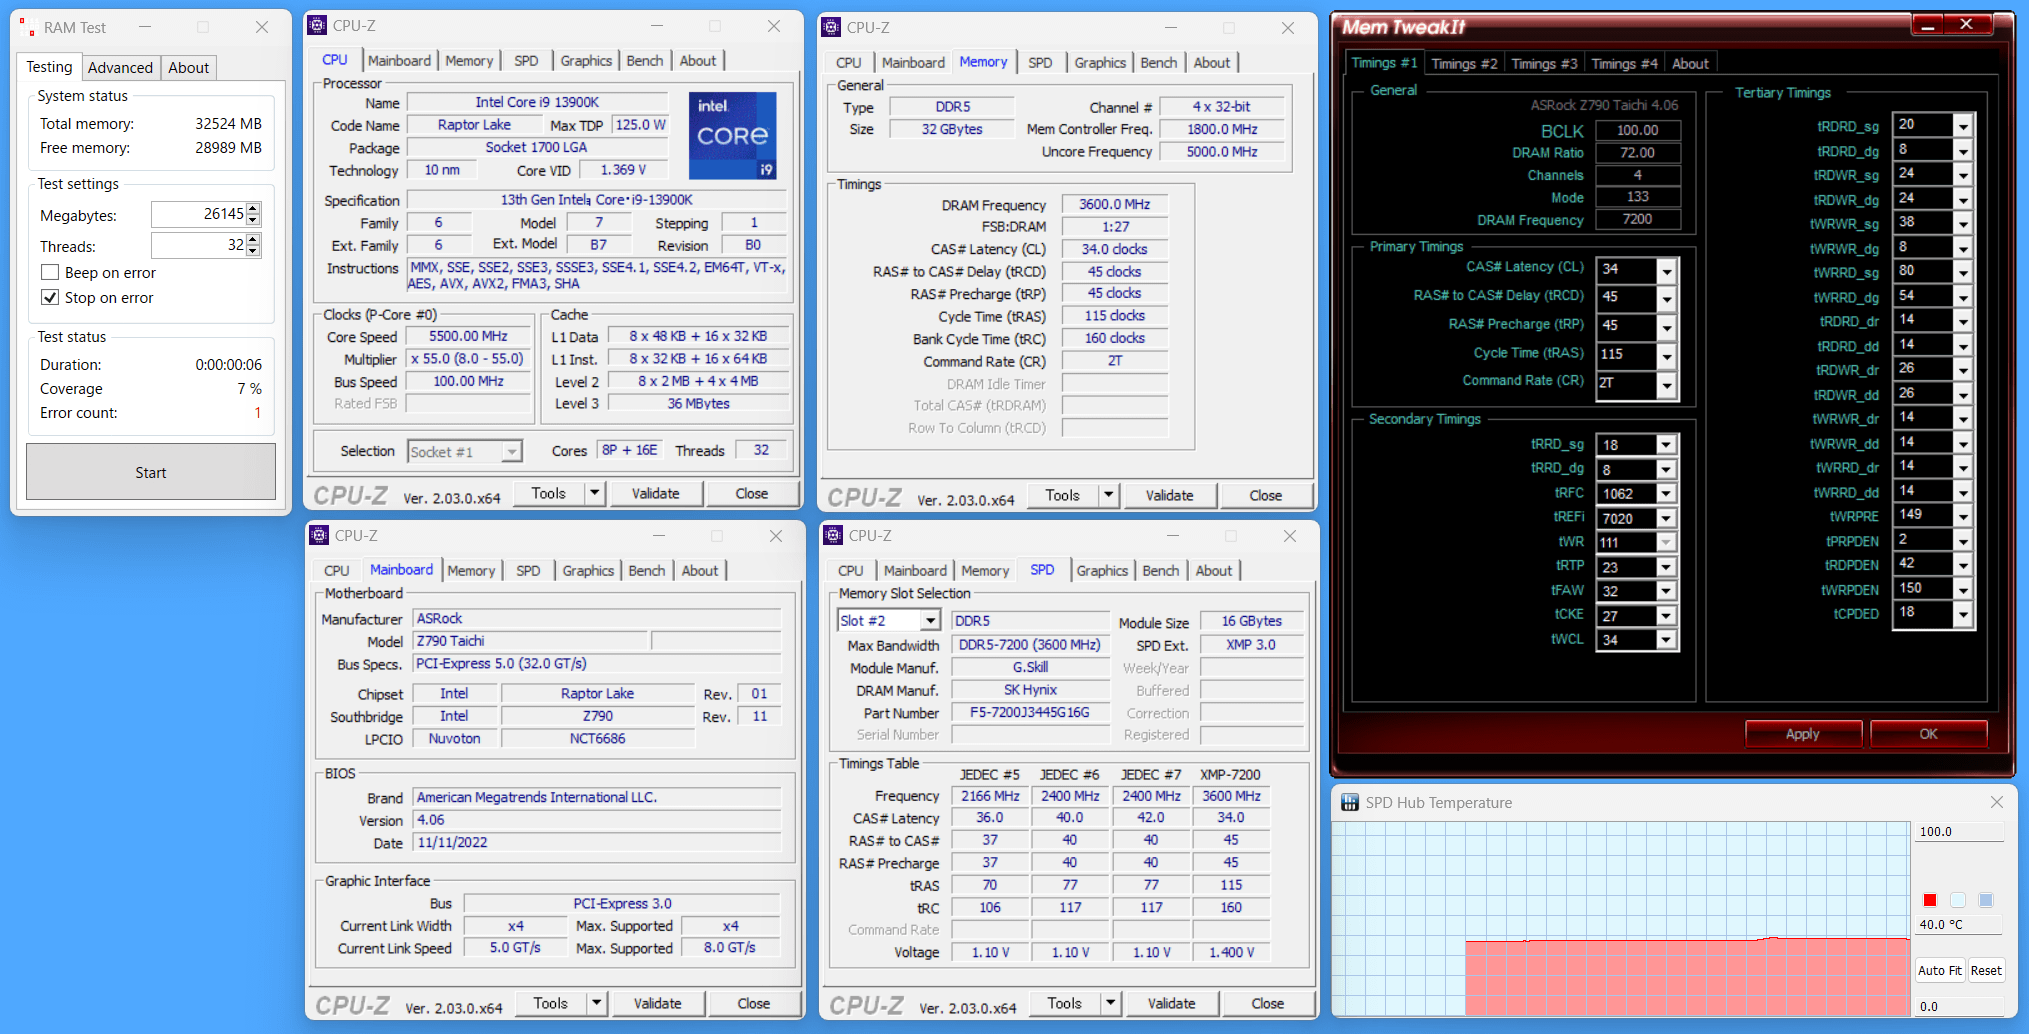Click the red color swatch in SPD Hub Temperature

1930,900
